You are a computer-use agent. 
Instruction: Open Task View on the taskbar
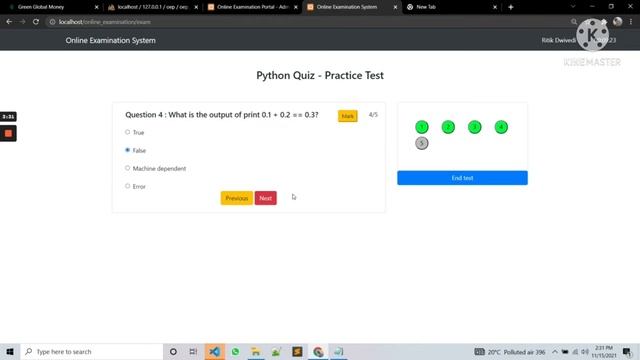click(193, 351)
